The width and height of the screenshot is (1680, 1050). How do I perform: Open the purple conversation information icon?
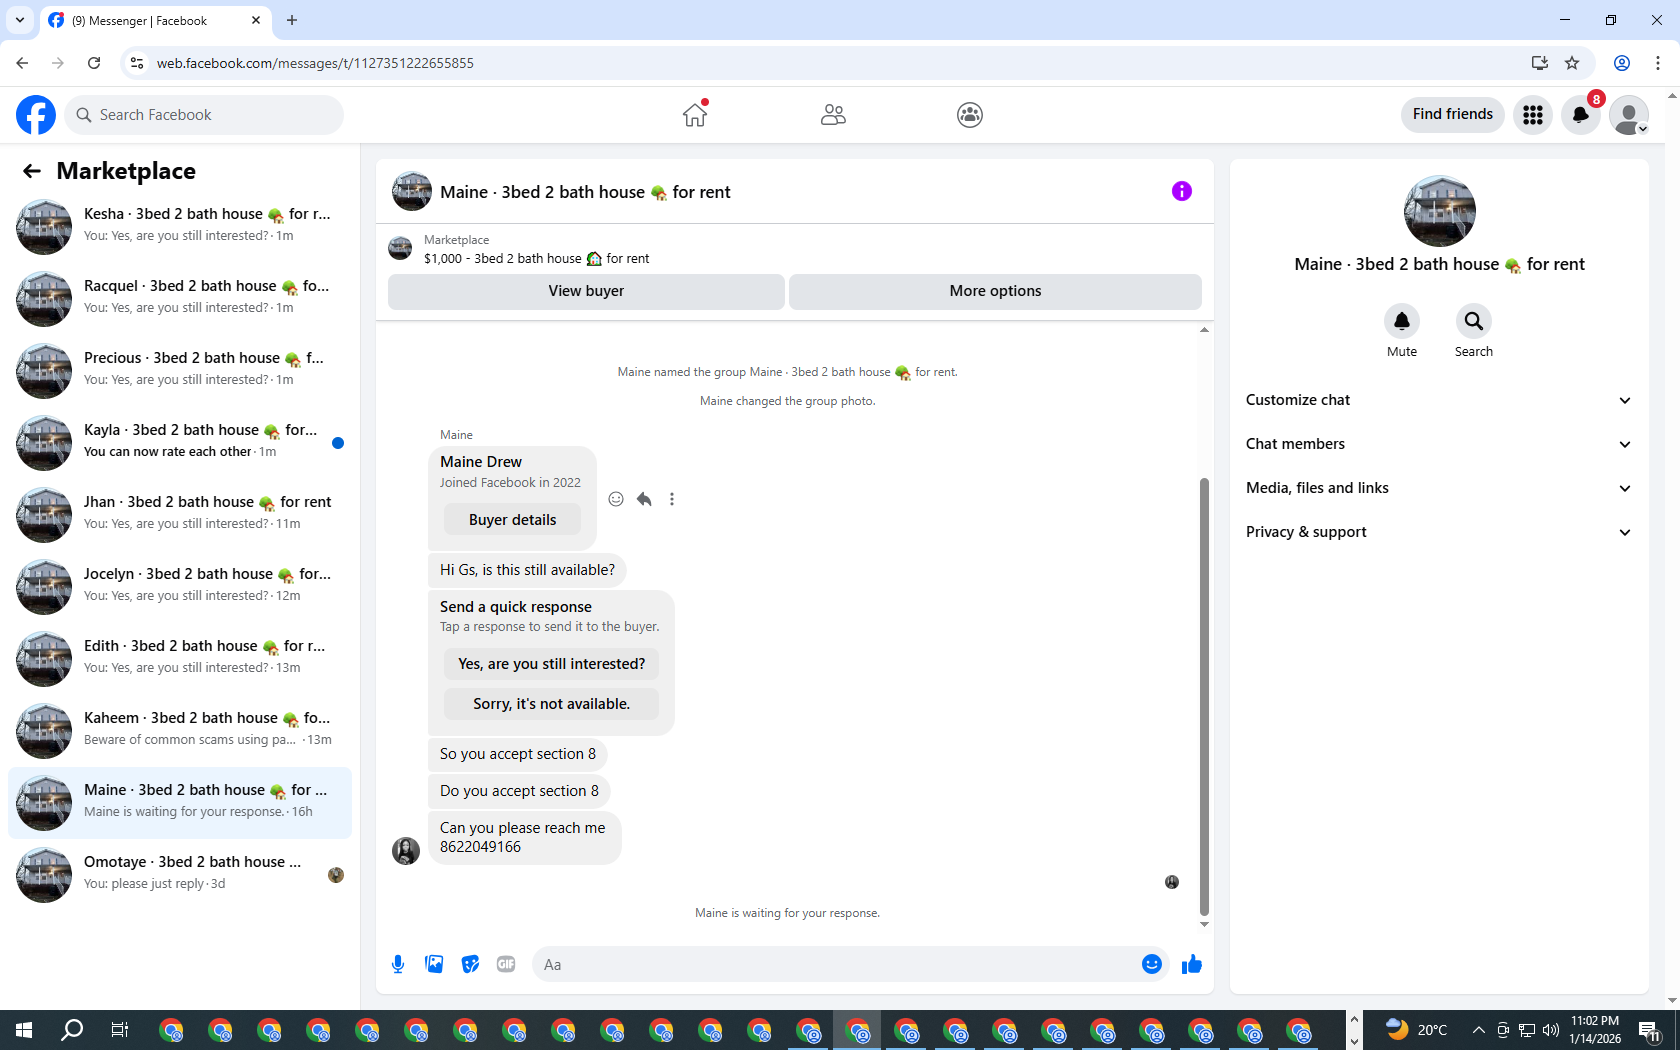tap(1182, 191)
